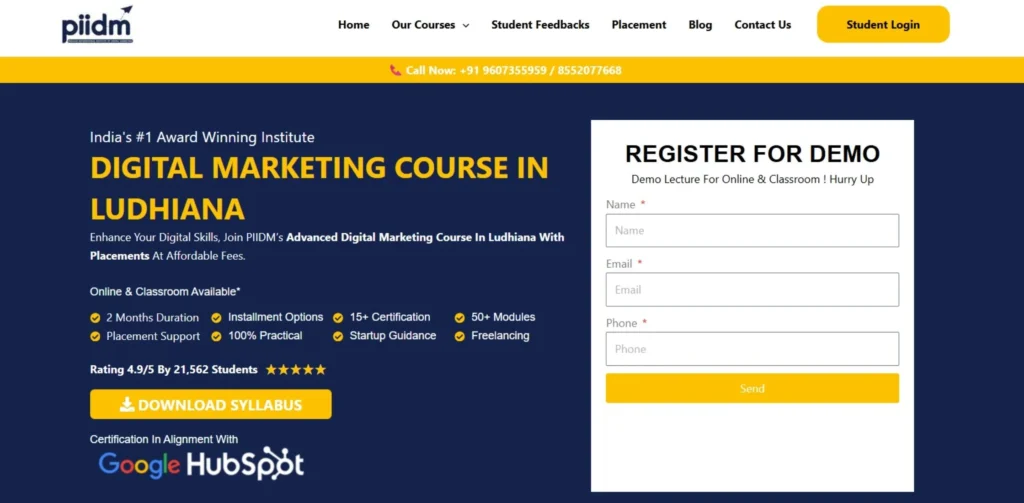This screenshot has height=503, width=1024.
Task: Click the text India's #1 Award Winning Institute
Action: tap(202, 137)
